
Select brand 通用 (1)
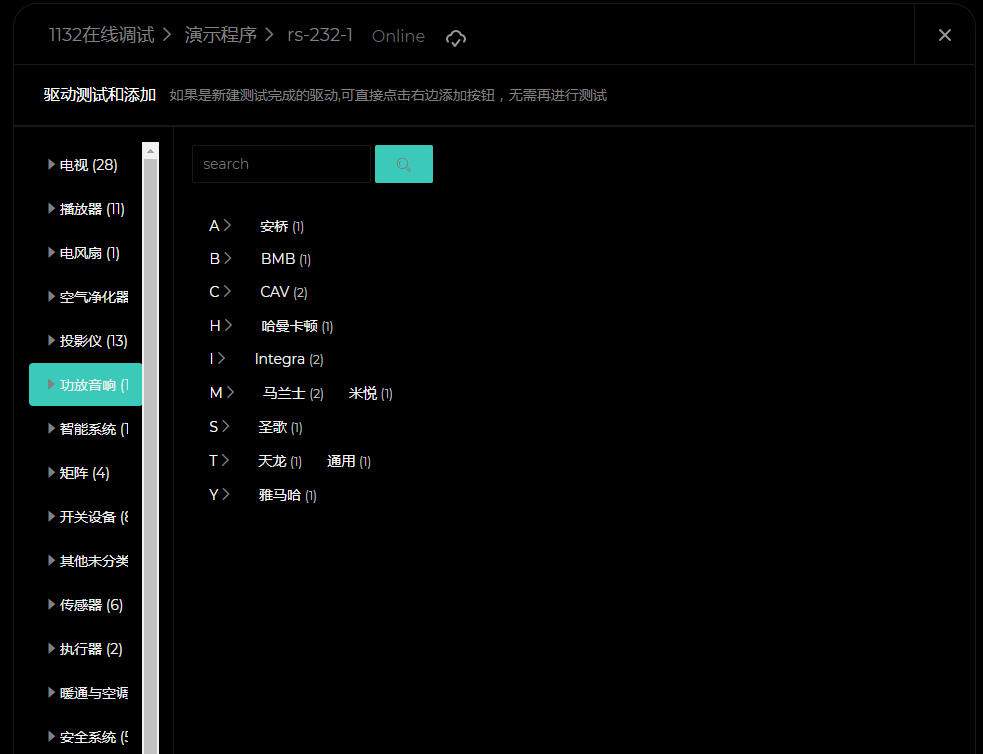pyautogui.click(x=349, y=461)
